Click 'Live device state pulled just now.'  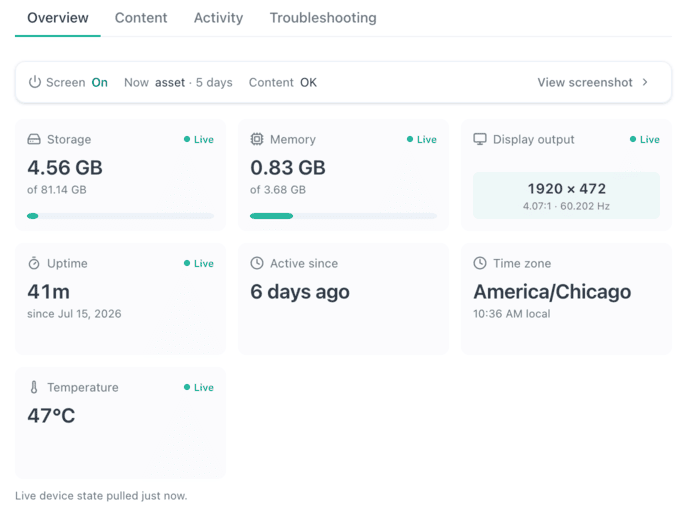101,496
